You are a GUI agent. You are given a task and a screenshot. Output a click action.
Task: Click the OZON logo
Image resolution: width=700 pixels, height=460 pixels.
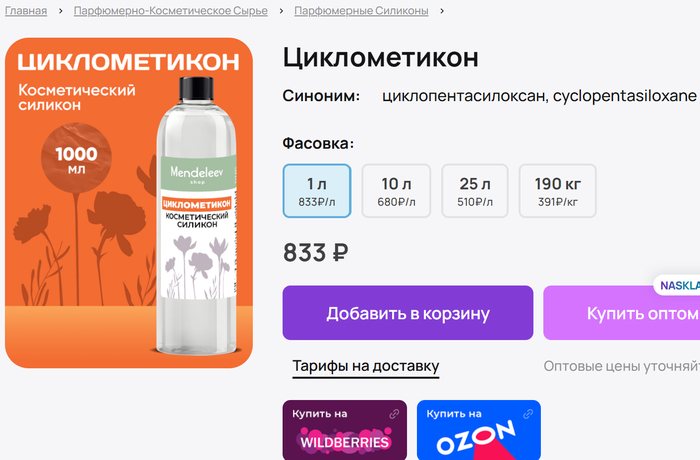[476, 438]
